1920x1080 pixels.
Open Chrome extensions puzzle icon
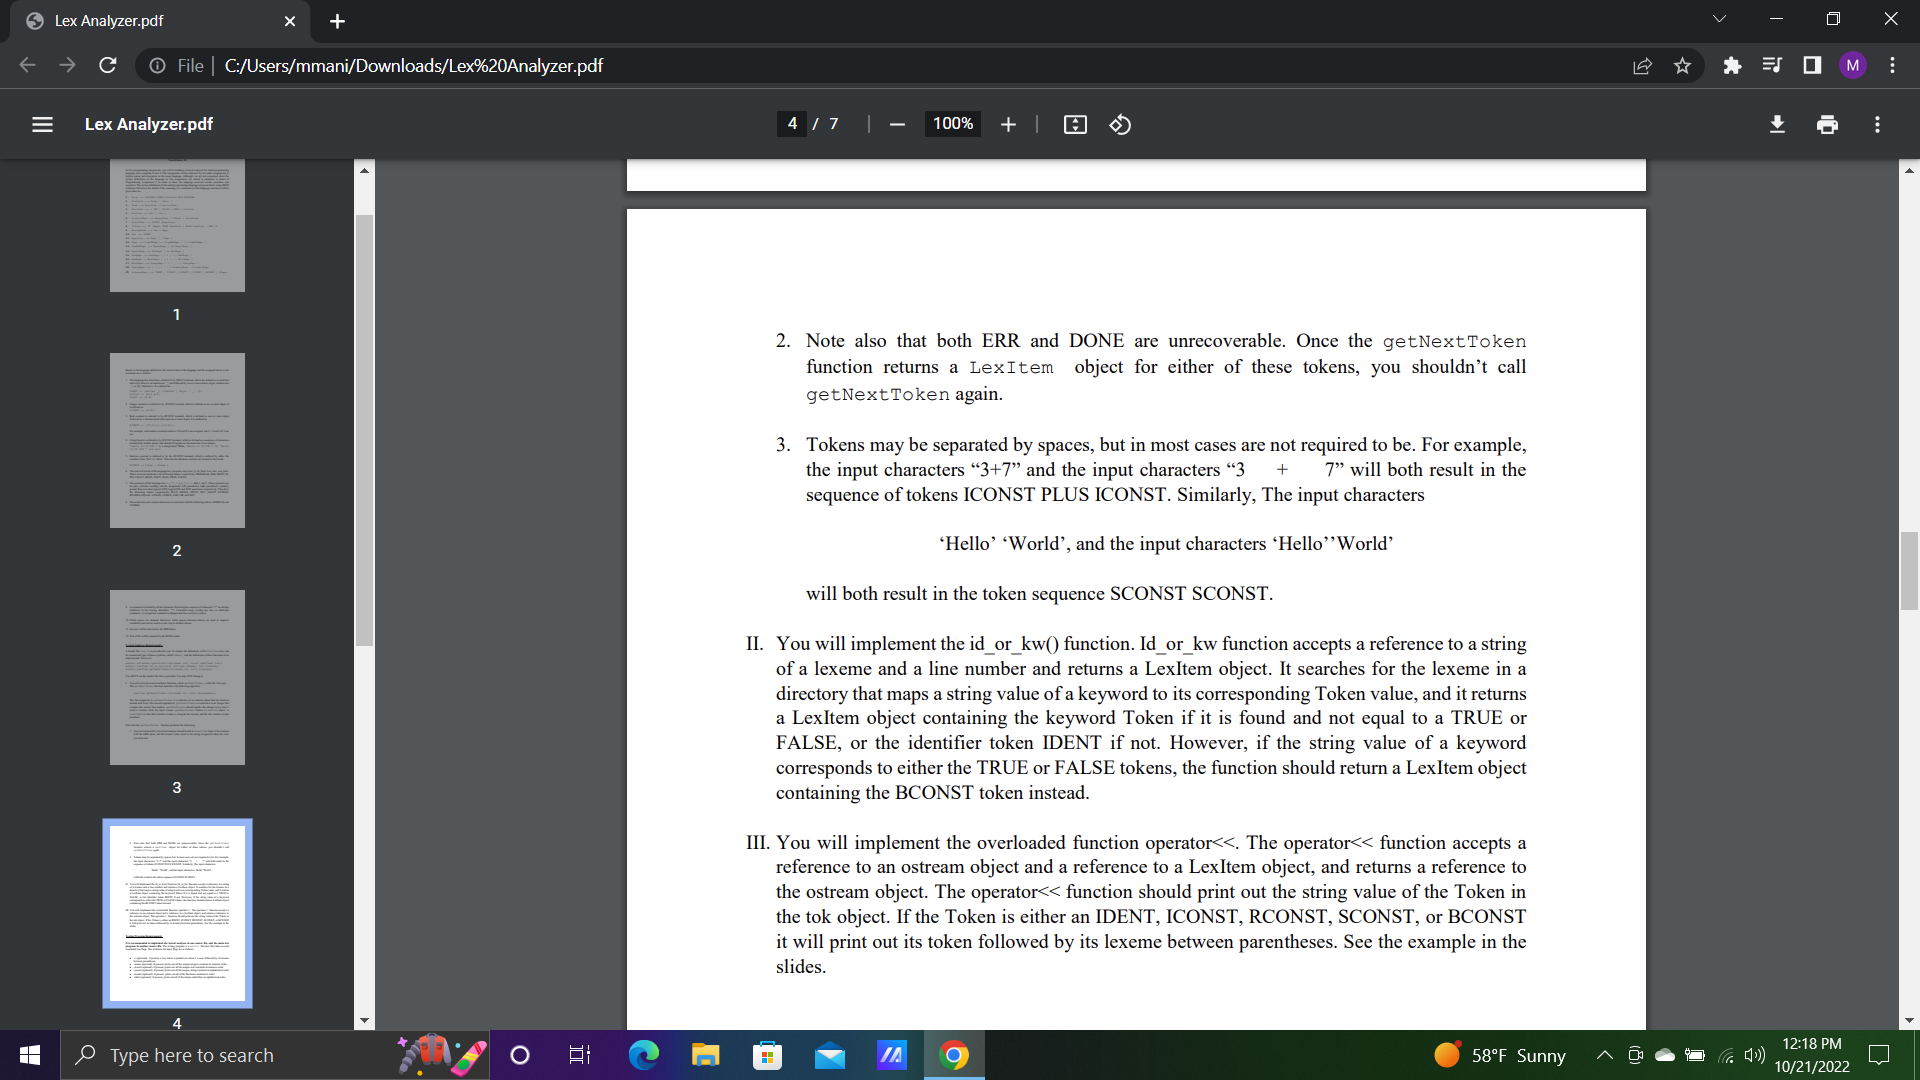pos(1732,66)
